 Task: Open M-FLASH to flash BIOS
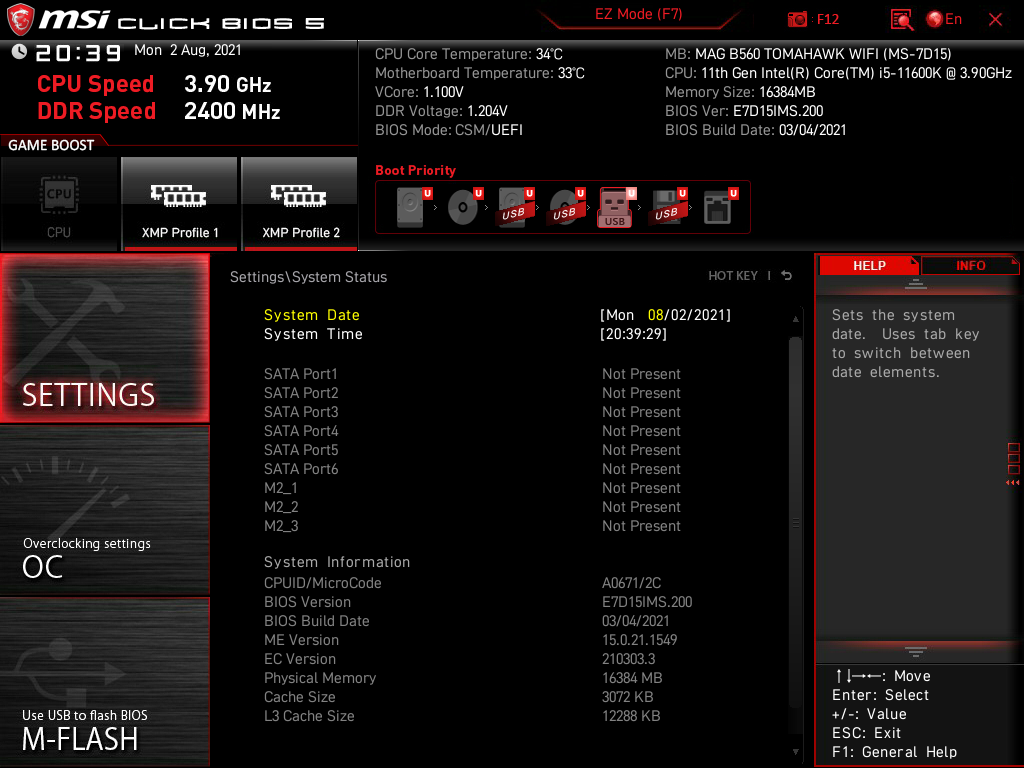(x=104, y=682)
